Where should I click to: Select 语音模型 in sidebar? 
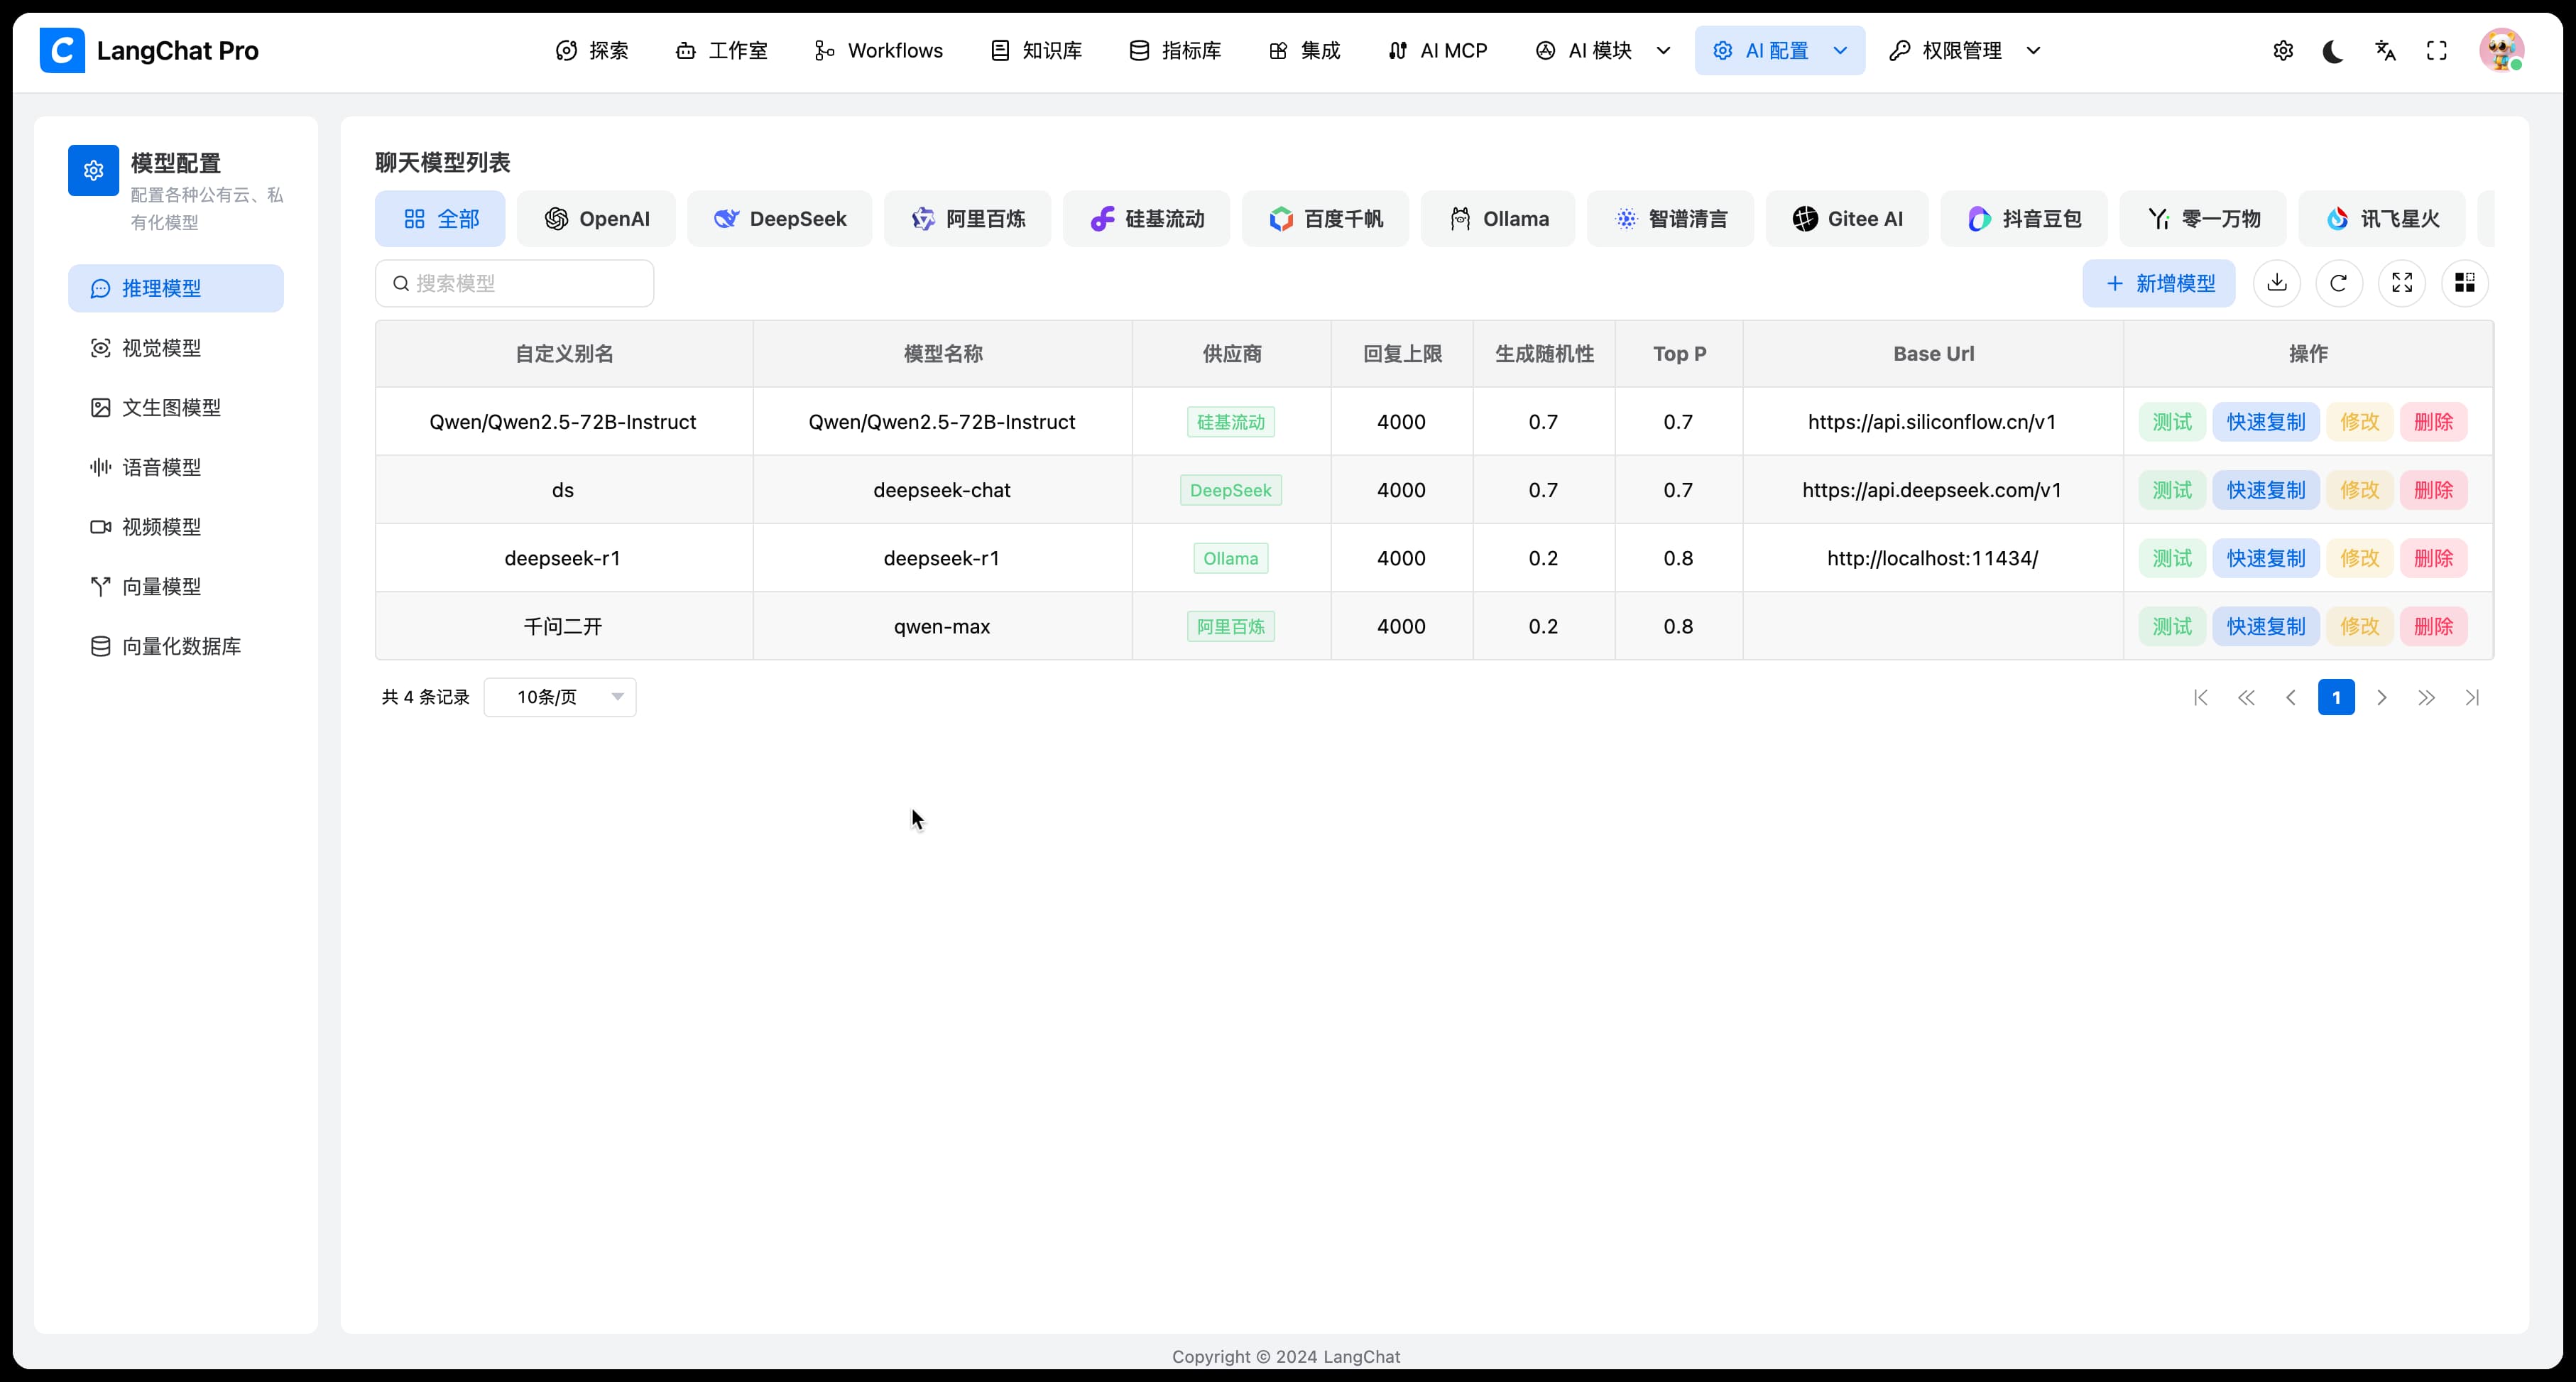point(176,467)
